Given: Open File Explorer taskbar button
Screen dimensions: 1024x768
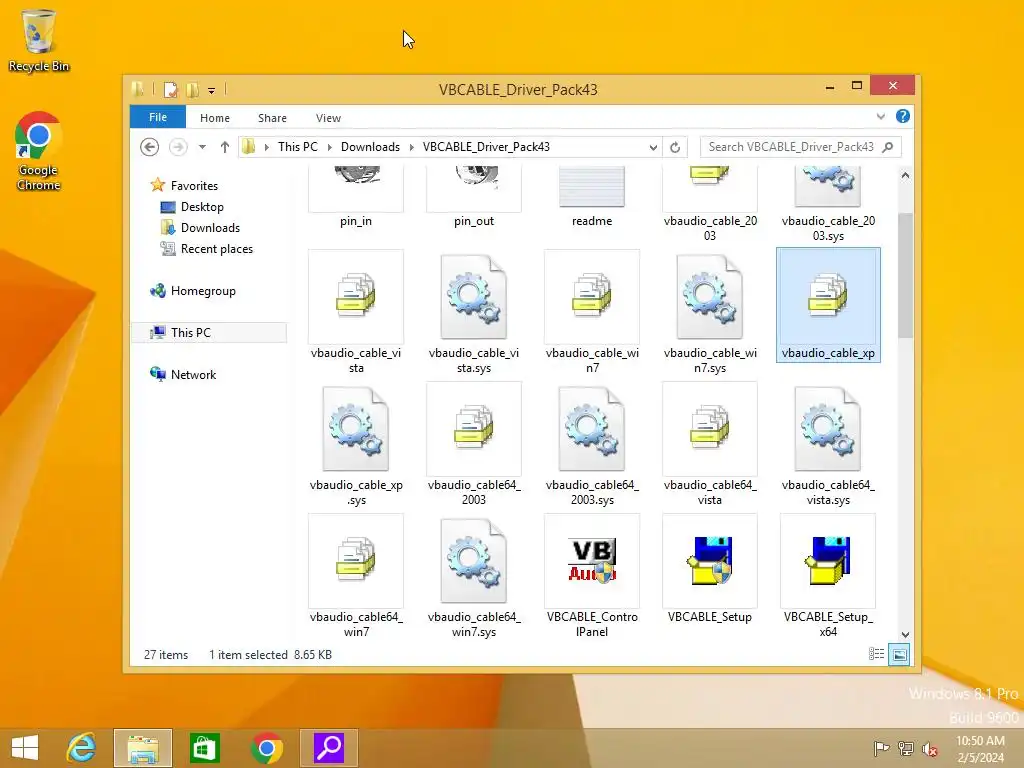Looking at the screenshot, I should [143, 748].
